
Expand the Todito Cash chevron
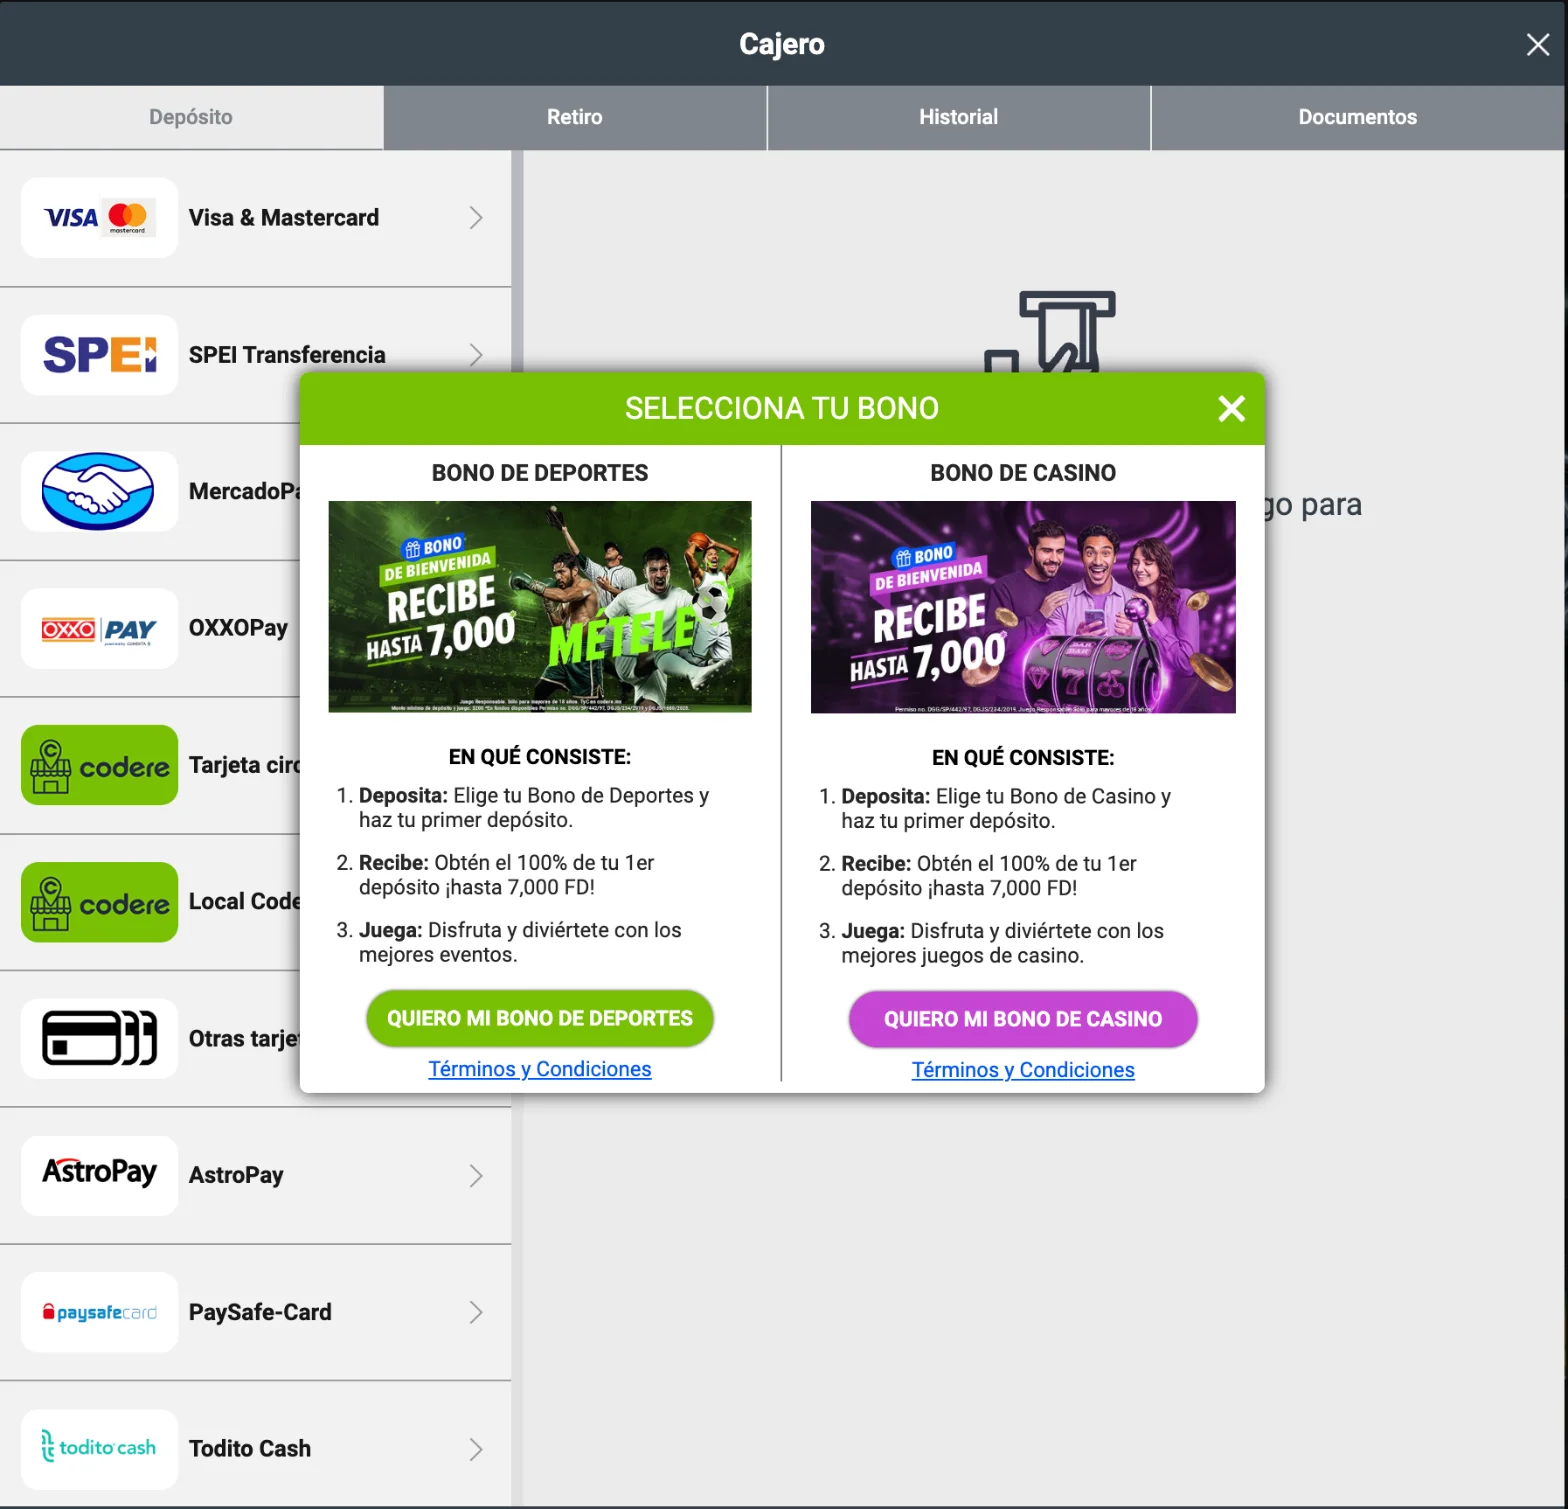point(476,1449)
